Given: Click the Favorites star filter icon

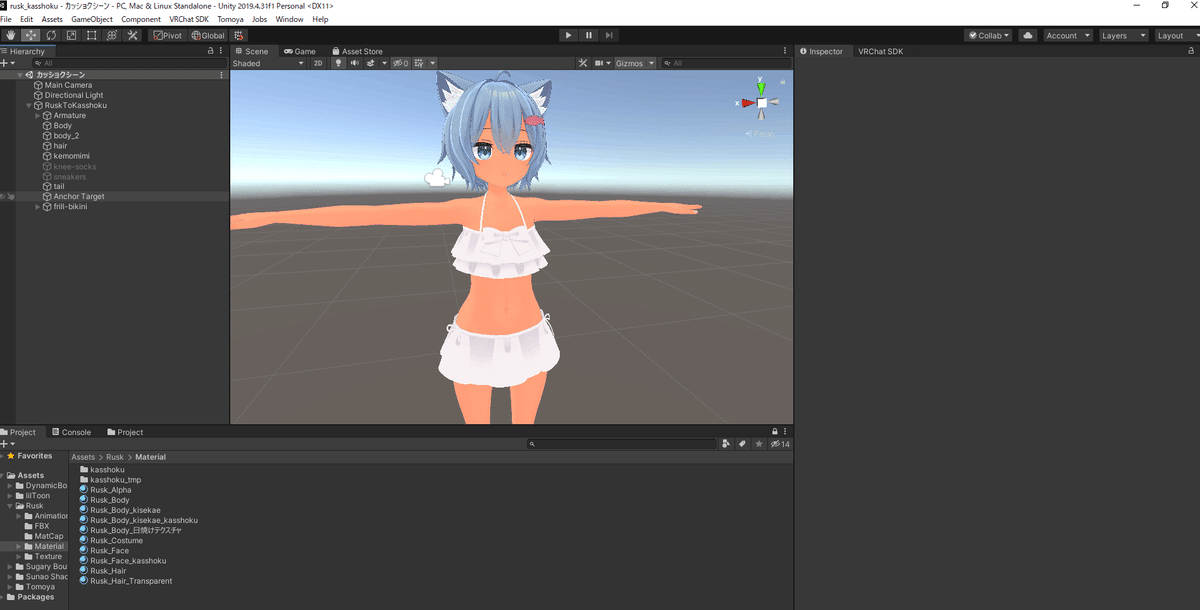Looking at the screenshot, I should pos(760,444).
